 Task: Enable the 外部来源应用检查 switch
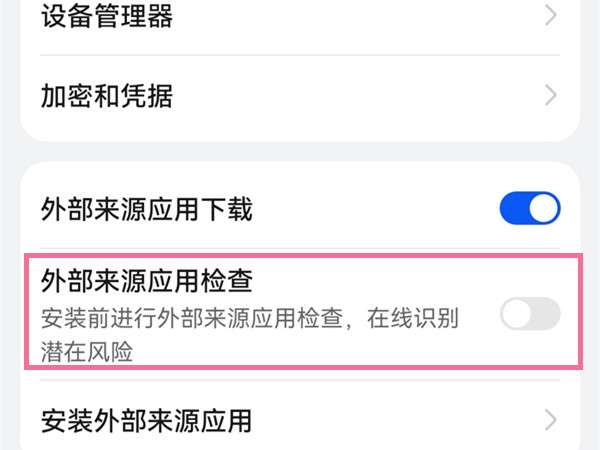click(529, 314)
